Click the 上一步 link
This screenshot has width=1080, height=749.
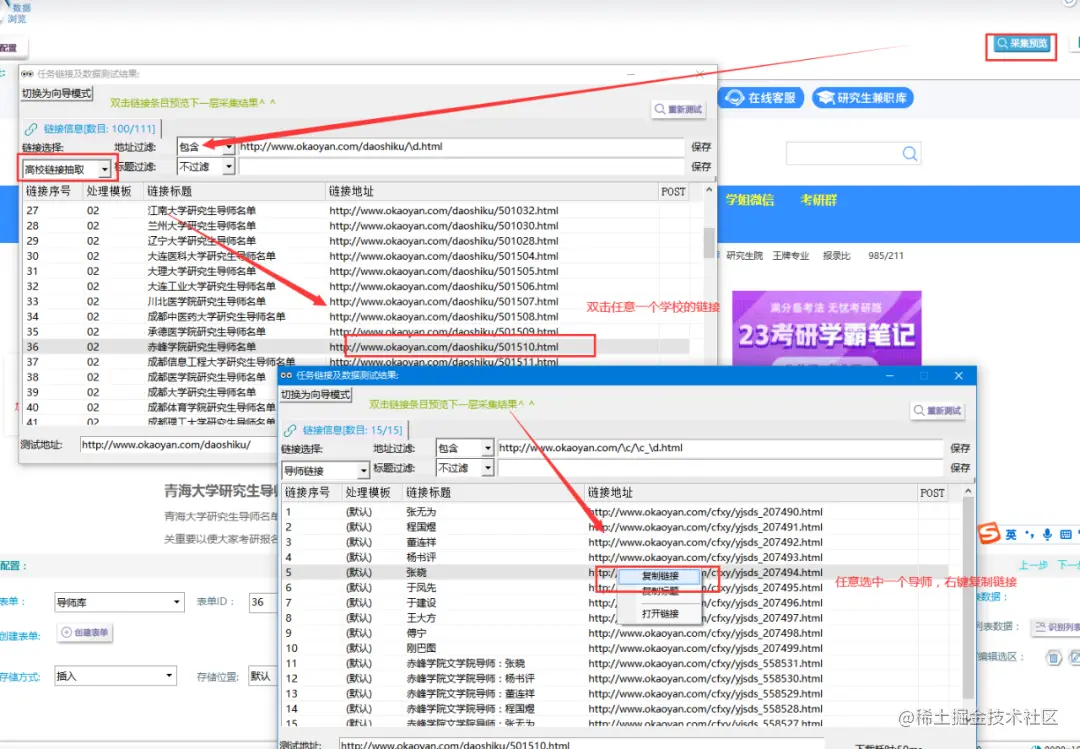tap(1033, 565)
